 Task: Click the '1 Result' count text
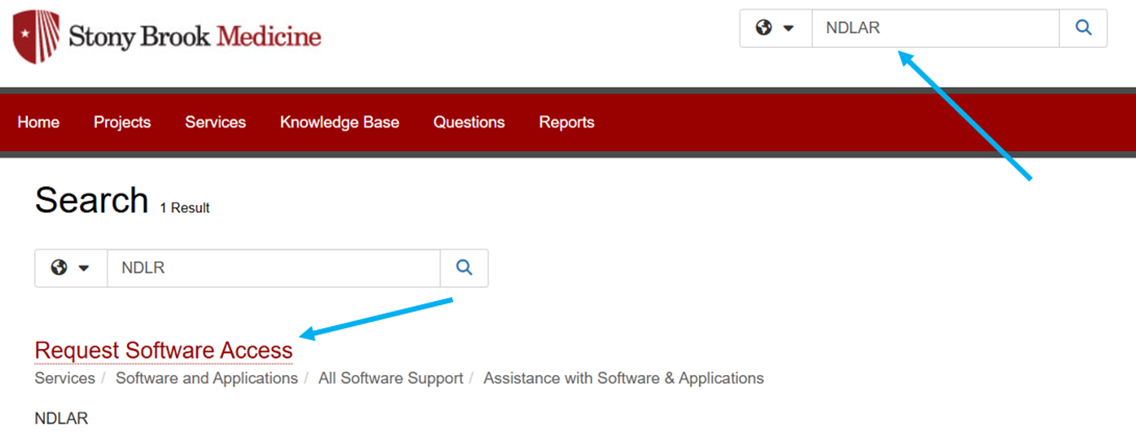185,208
